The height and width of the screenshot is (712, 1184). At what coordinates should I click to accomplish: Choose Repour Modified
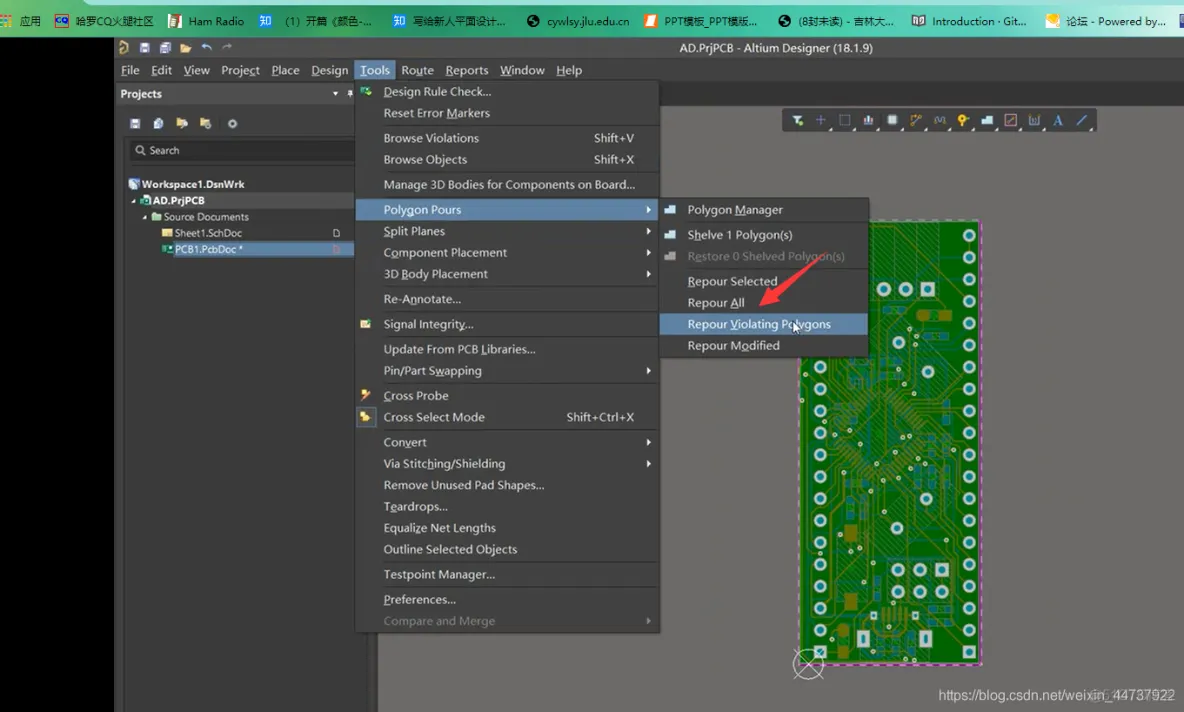763,346
